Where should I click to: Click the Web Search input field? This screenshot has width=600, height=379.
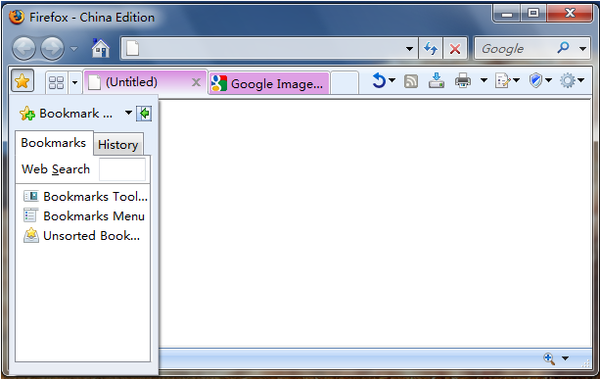[x=122, y=169]
